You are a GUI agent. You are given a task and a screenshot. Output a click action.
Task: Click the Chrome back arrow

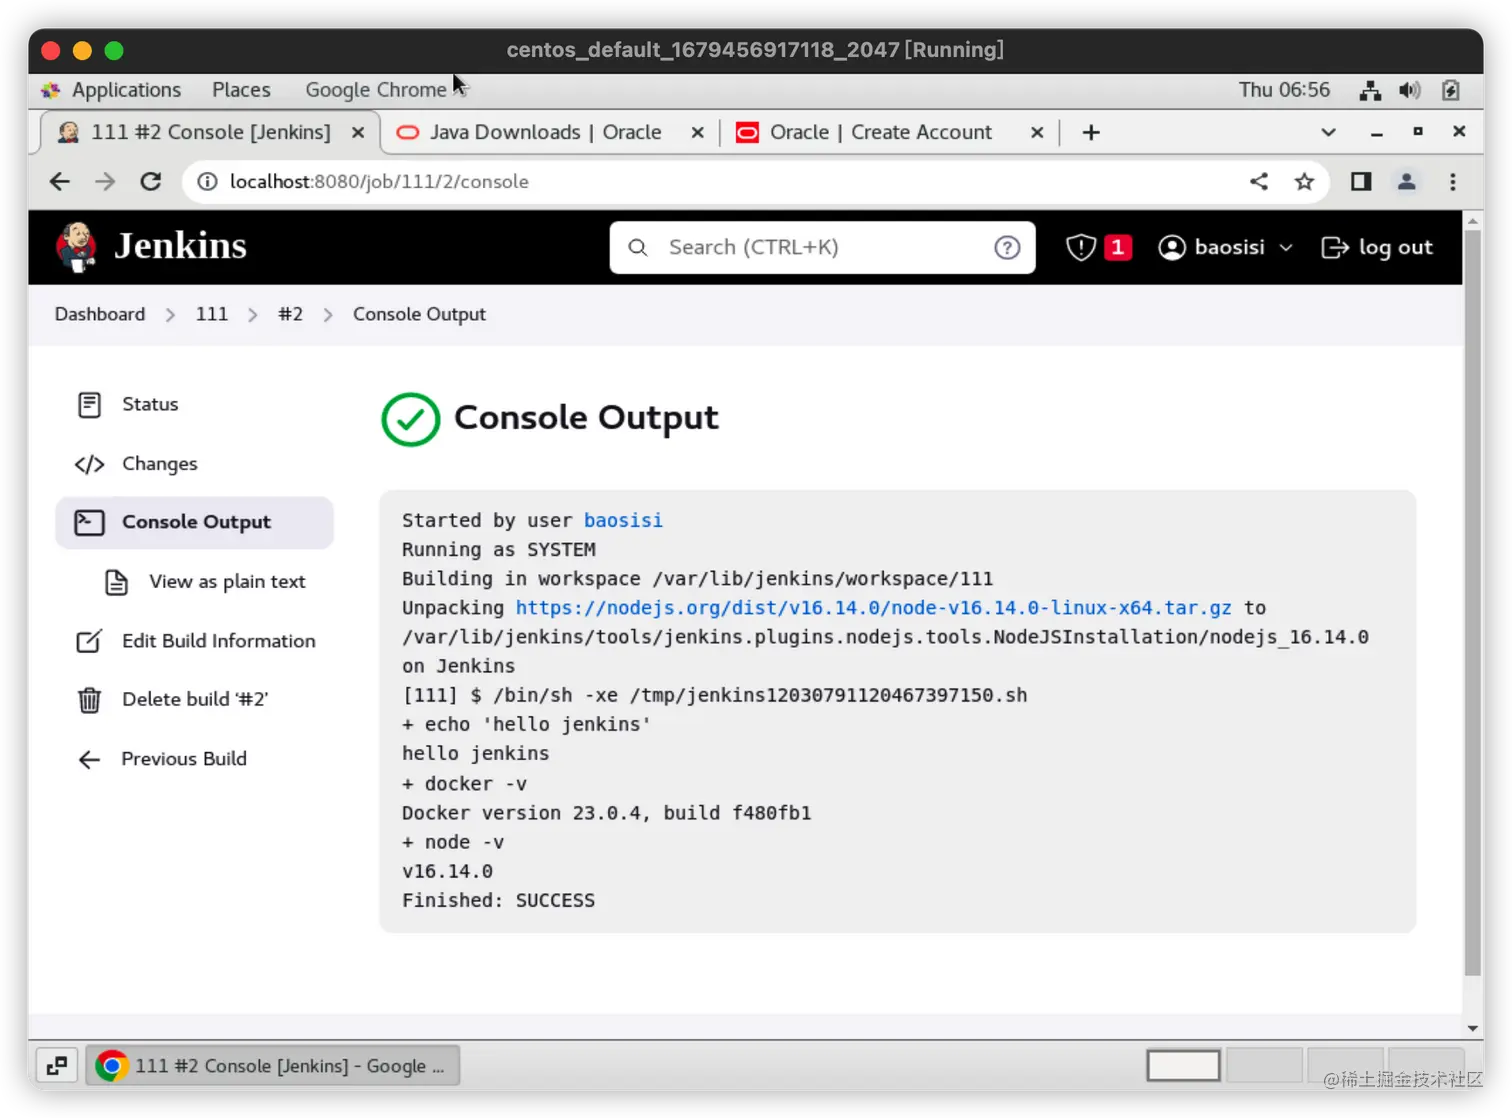[x=60, y=181]
